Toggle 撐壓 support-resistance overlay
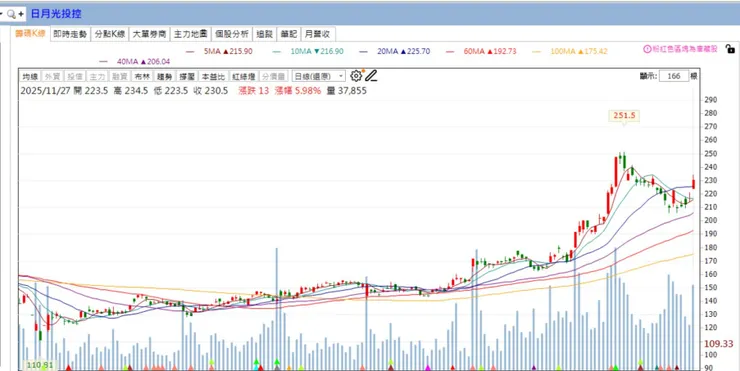The width and height of the screenshot is (740, 371). click(187, 76)
